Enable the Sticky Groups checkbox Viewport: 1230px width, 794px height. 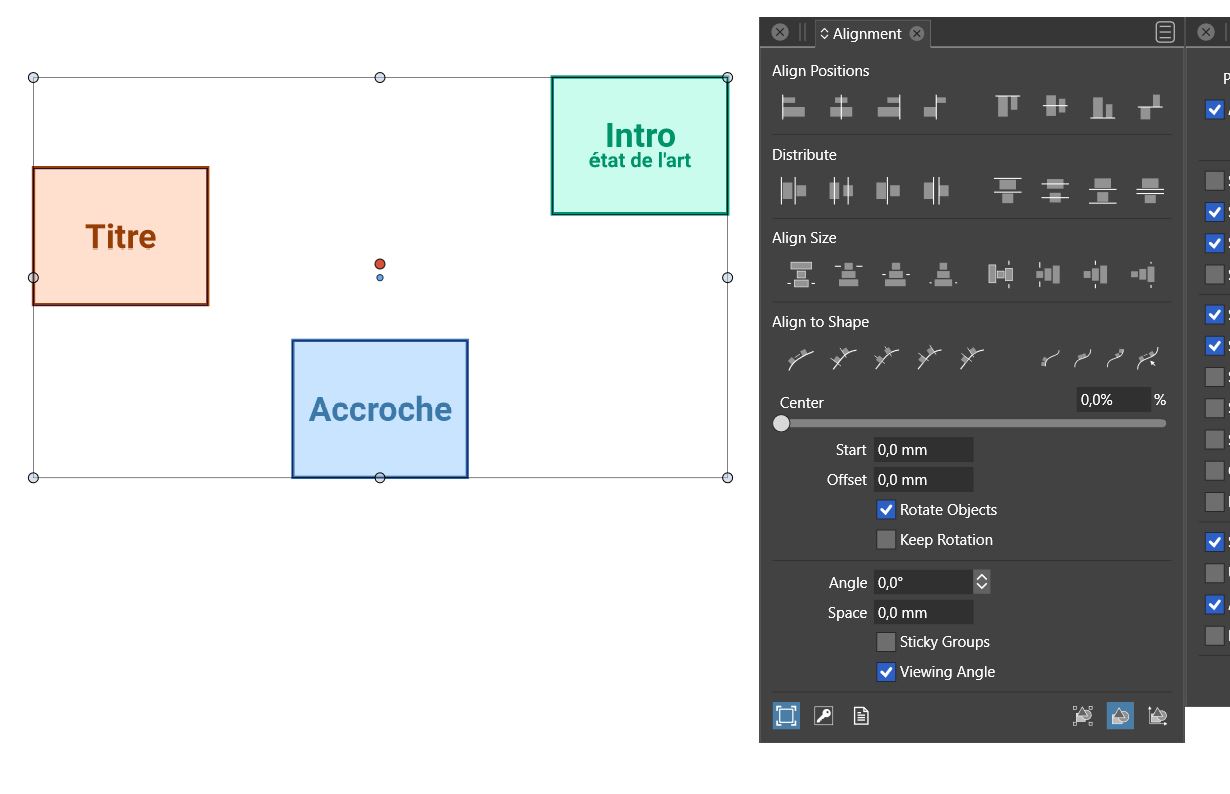886,642
